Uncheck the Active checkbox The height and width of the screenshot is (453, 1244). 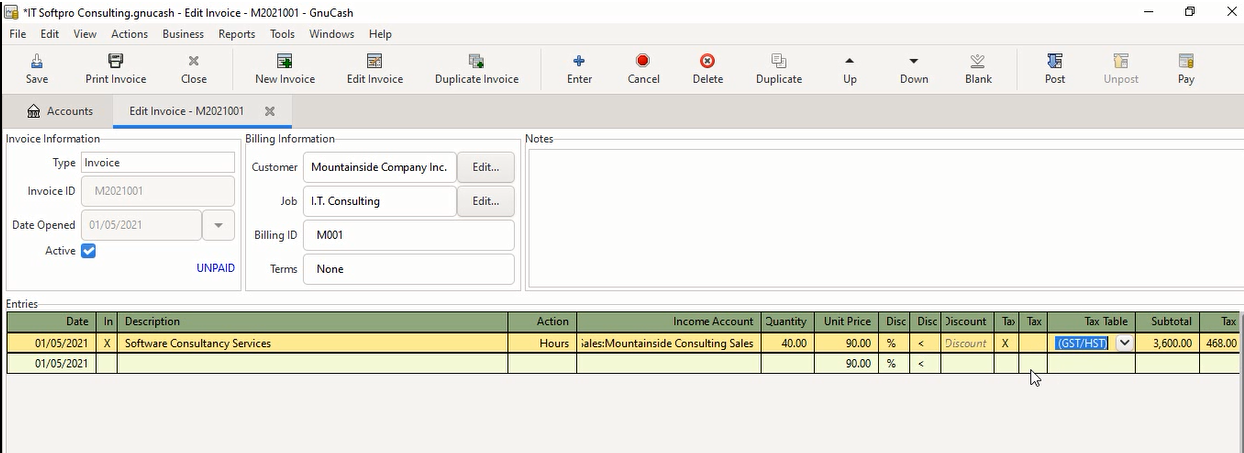click(x=88, y=251)
